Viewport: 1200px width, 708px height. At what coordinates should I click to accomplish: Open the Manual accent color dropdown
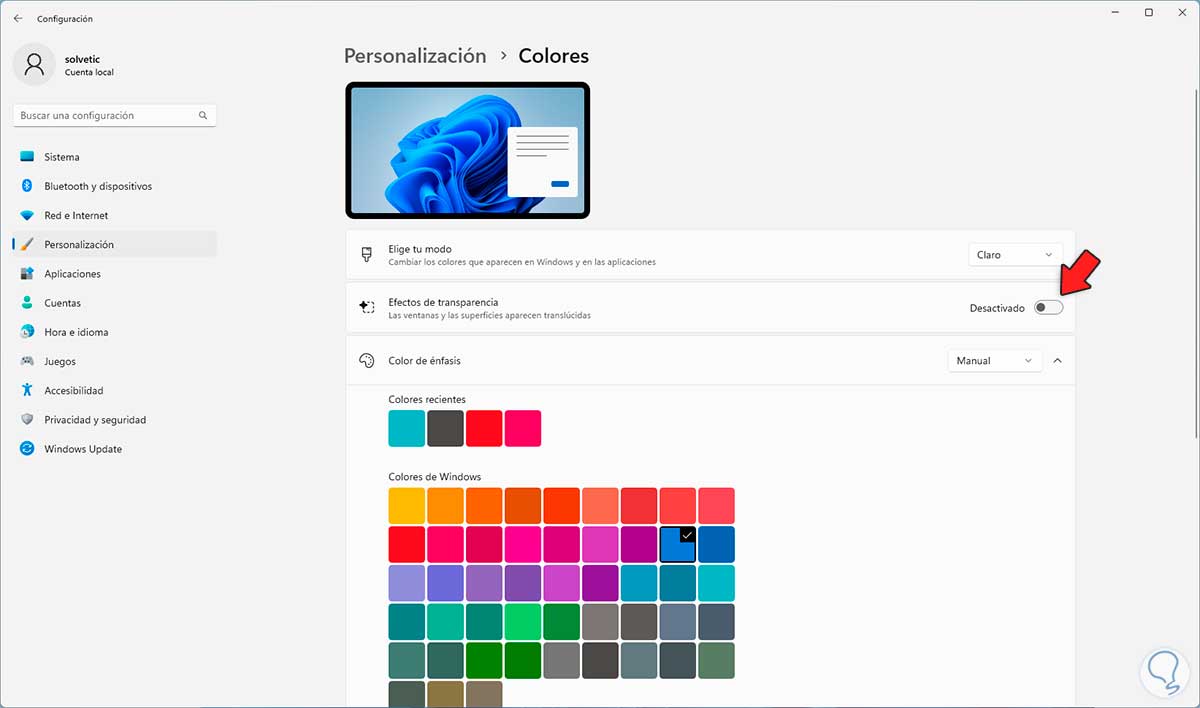[x=995, y=361]
